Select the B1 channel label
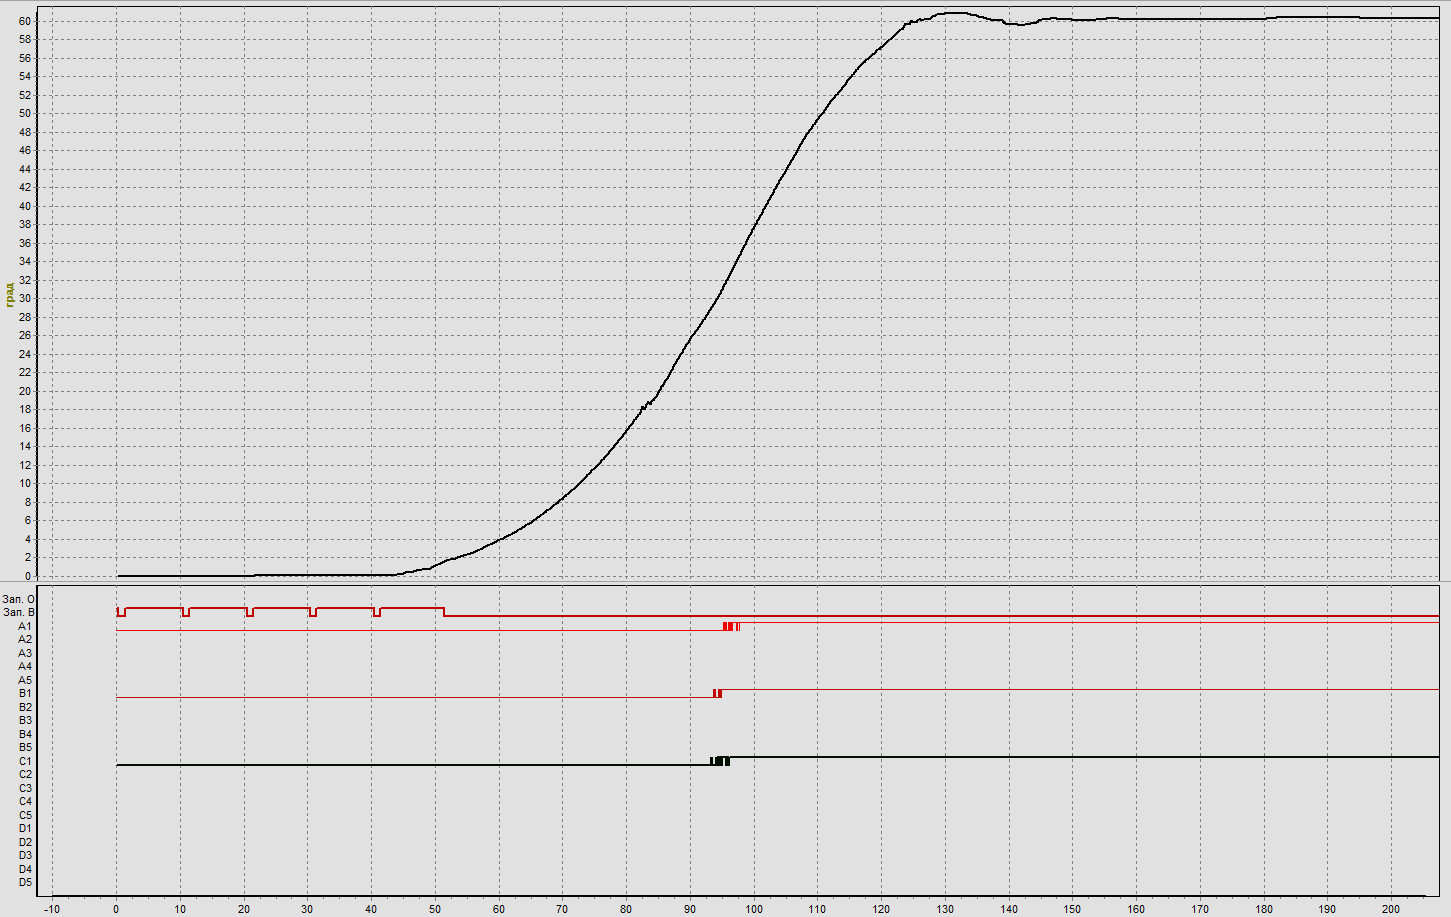Image resolution: width=1451 pixels, height=917 pixels. coord(25,693)
